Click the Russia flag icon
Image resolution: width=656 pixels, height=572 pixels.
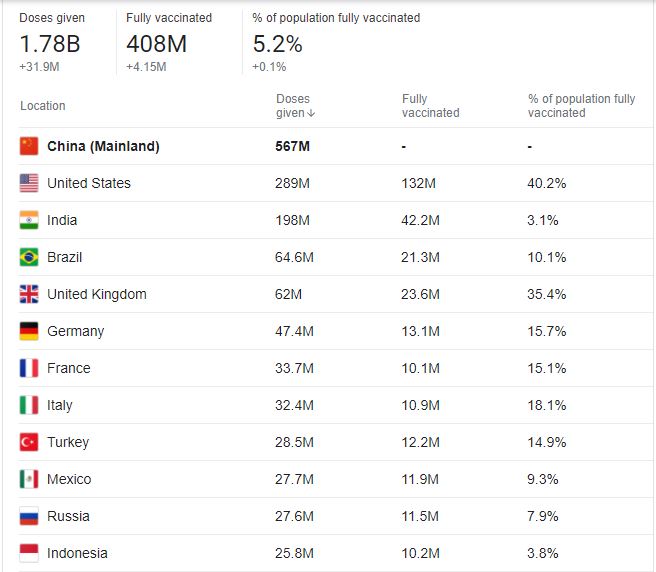click(29, 516)
